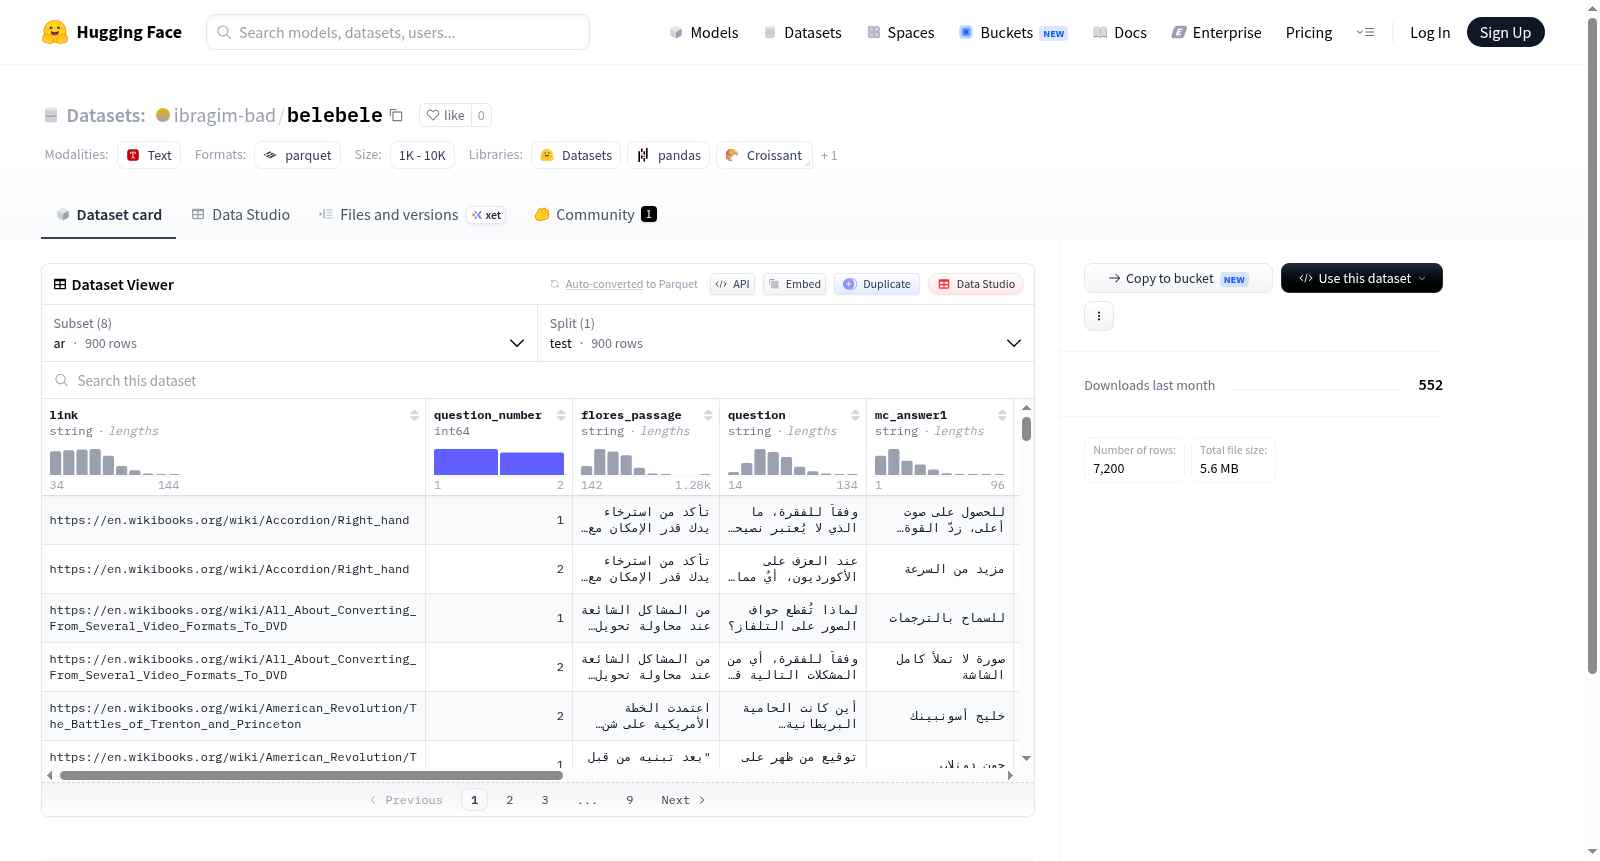The image size is (1600, 861).
Task: Select the Accordion/Right_hand row with question 1
Action: pyautogui.click(x=528, y=520)
